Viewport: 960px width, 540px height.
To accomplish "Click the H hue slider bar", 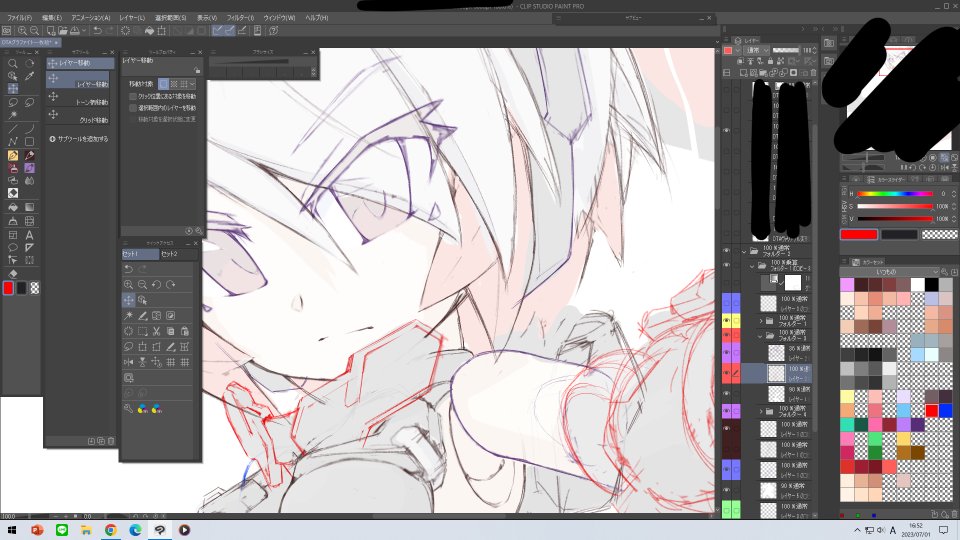I will click(x=894, y=193).
